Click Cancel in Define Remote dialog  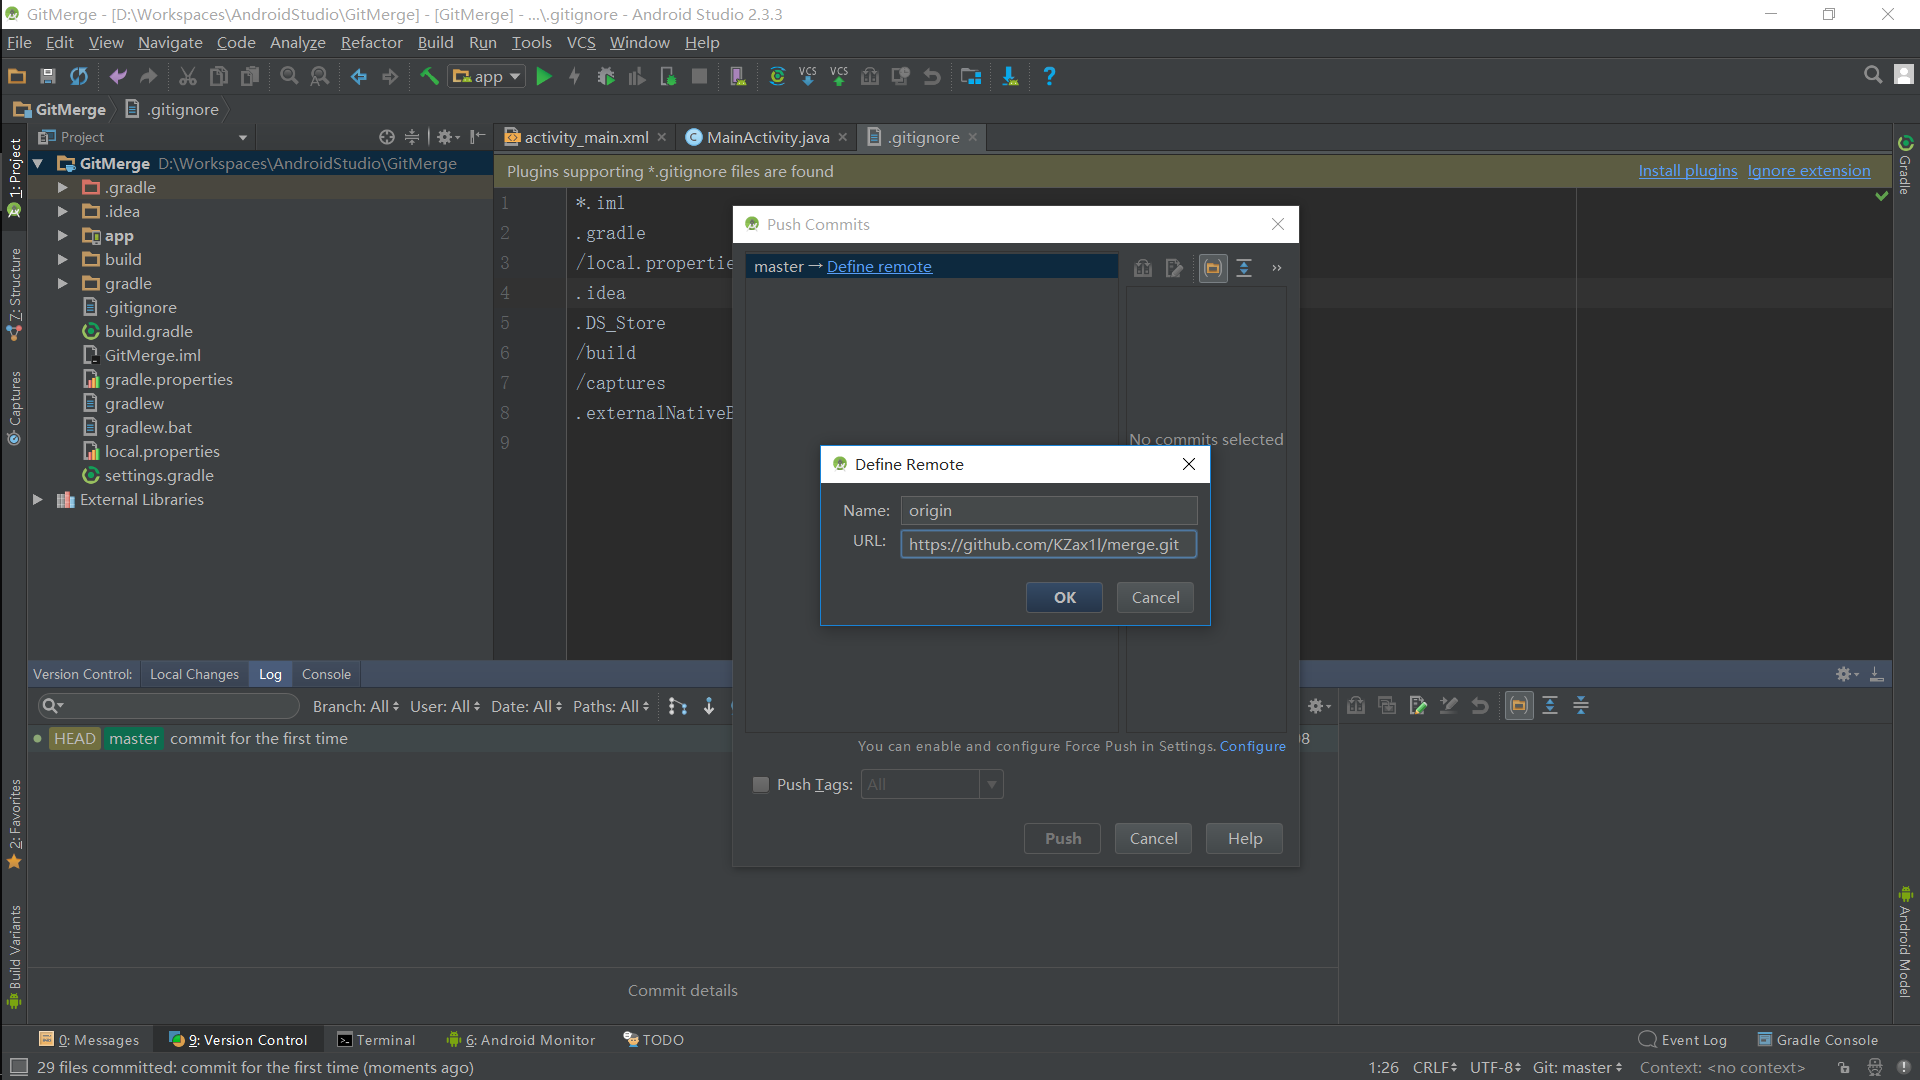point(1155,597)
